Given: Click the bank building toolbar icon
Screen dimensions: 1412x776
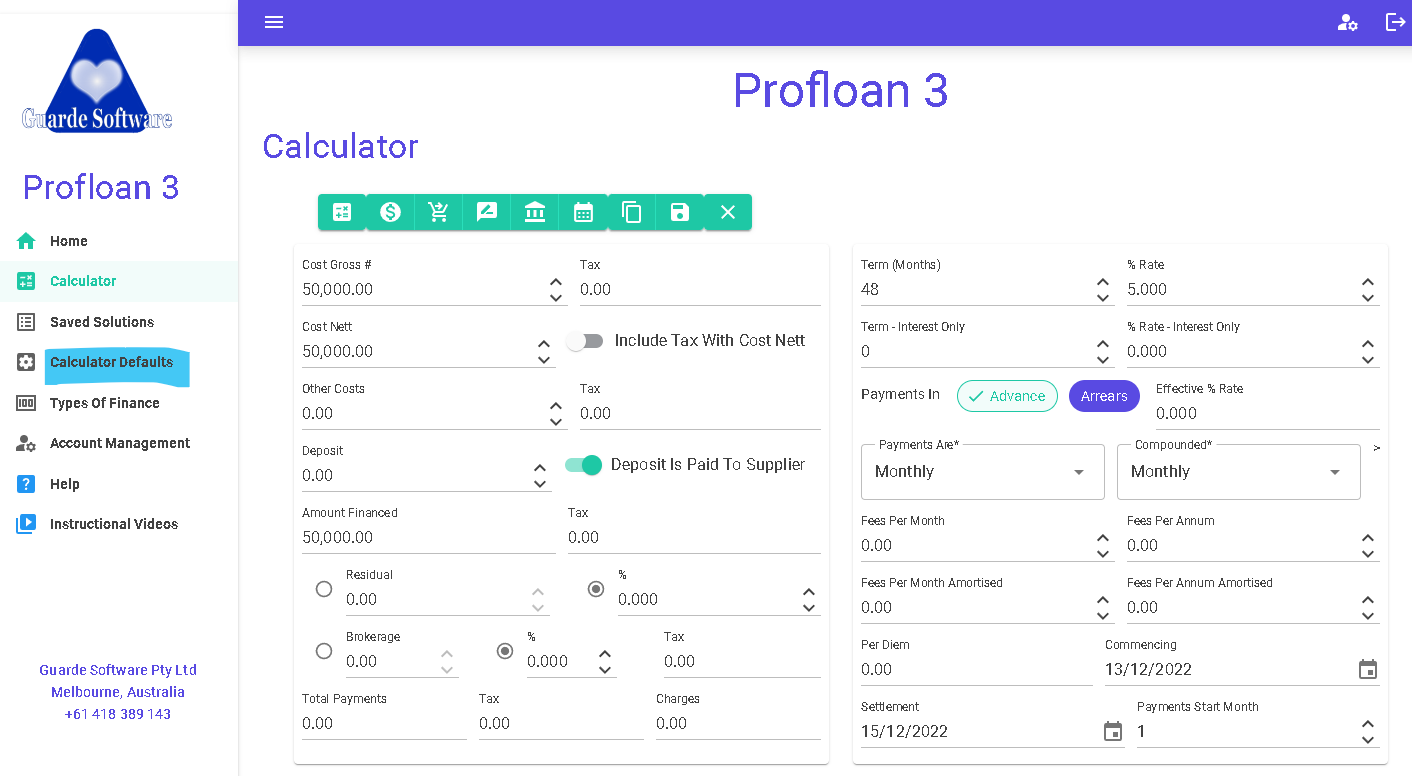Looking at the screenshot, I should pyautogui.click(x=535, y=212).
